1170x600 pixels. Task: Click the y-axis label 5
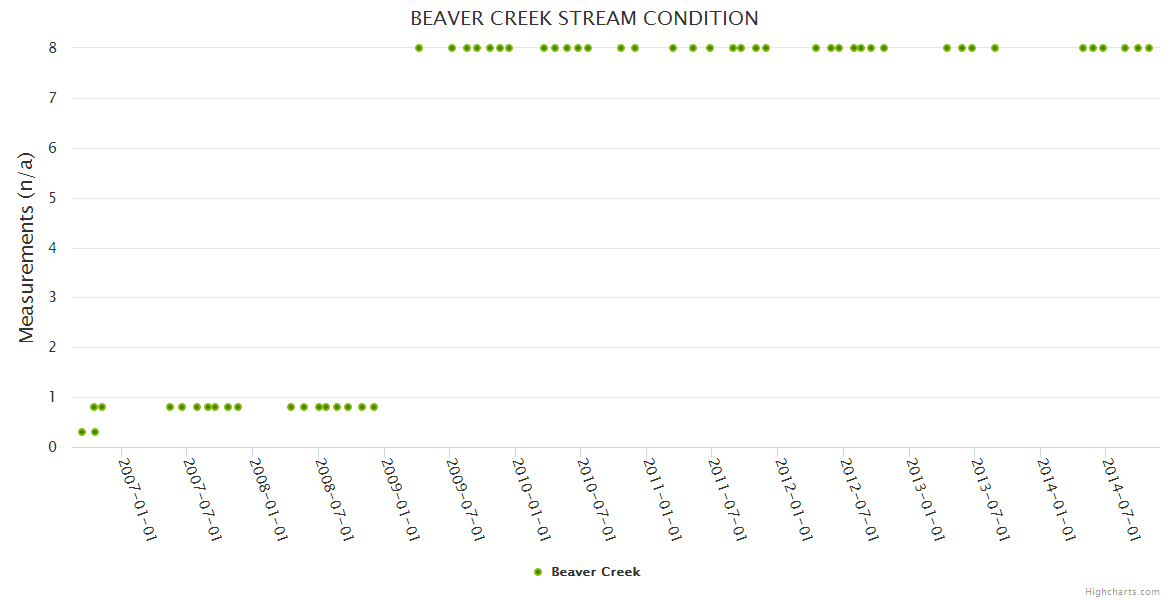point(52,198)
